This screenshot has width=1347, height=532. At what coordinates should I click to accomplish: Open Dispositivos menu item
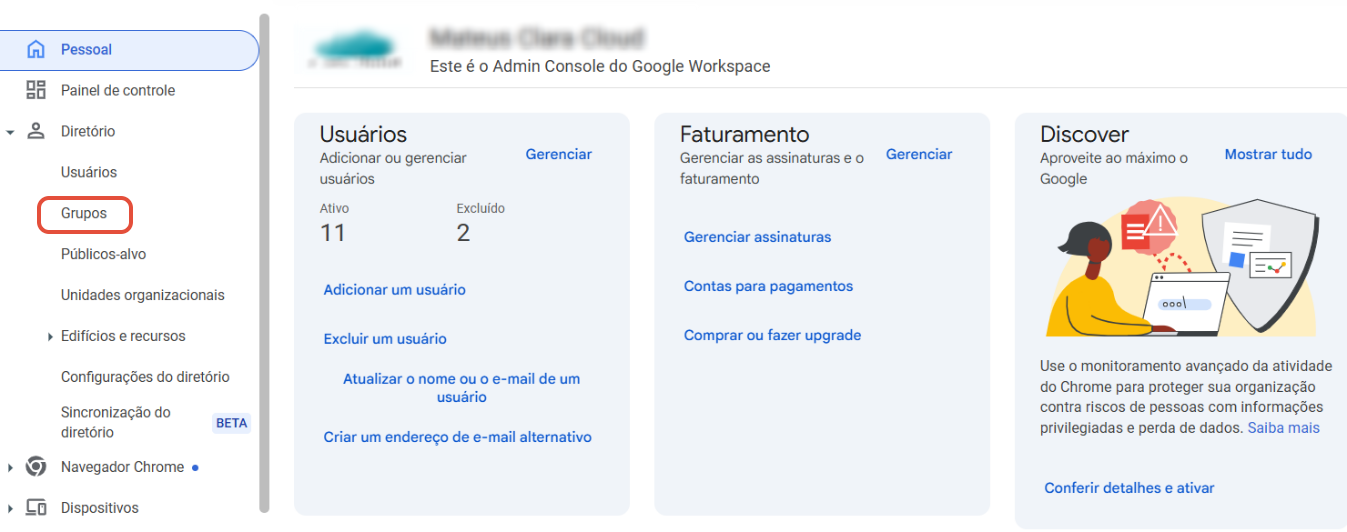point(100,508)
